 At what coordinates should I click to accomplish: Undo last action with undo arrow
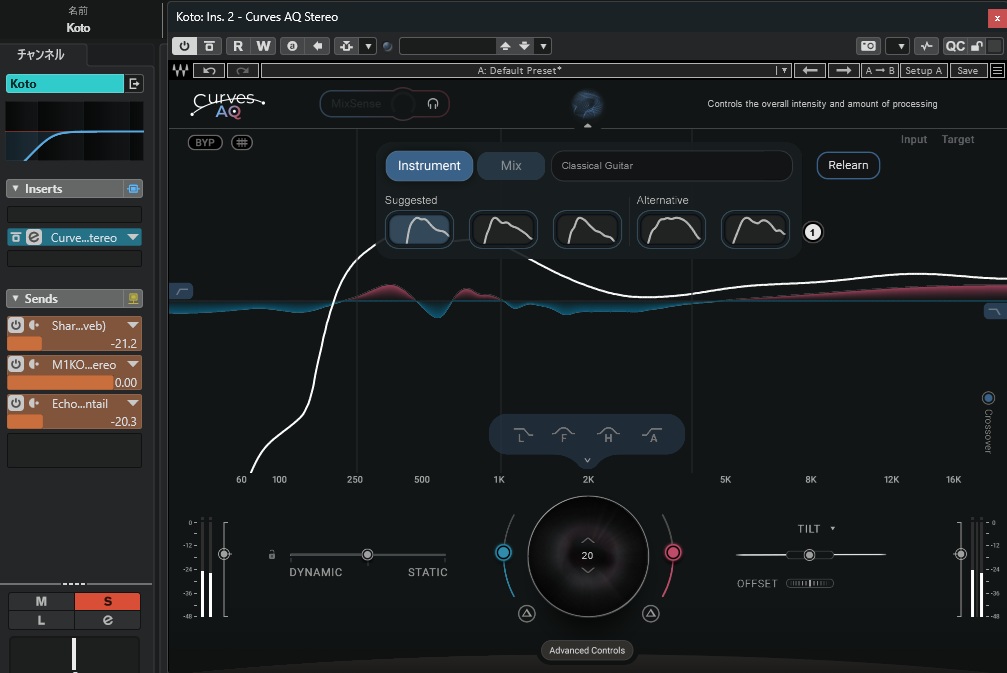click(209, 71)
